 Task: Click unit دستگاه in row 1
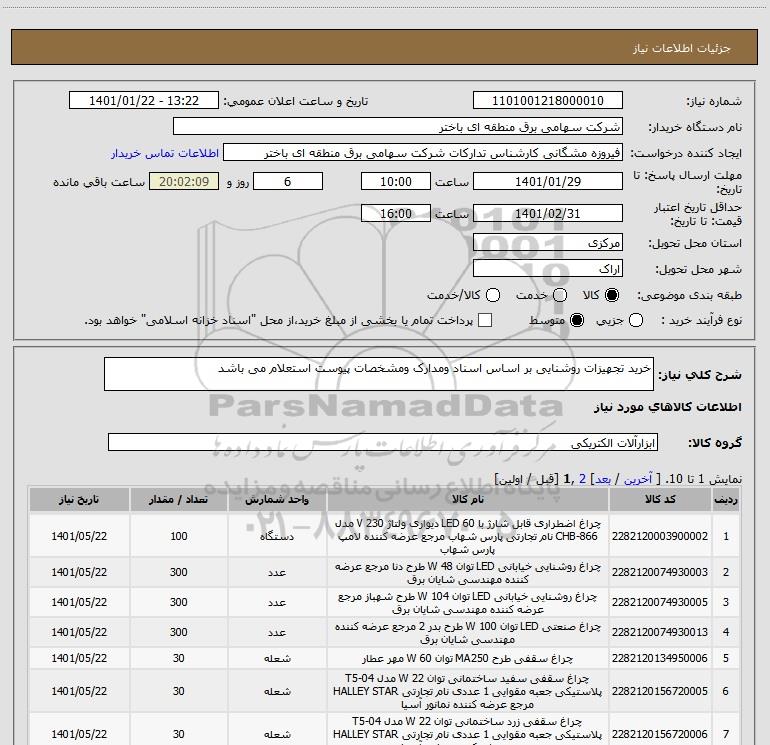tap(277, 536)
